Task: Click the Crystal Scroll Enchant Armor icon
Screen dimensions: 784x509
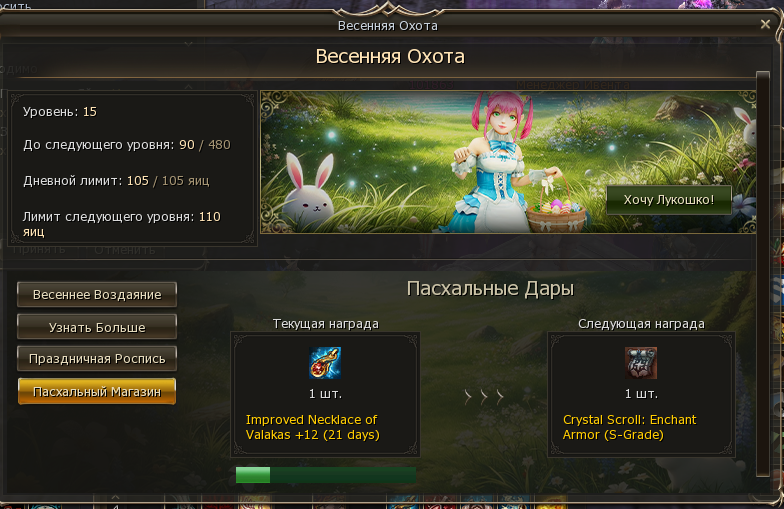Action: click(641, 362)
